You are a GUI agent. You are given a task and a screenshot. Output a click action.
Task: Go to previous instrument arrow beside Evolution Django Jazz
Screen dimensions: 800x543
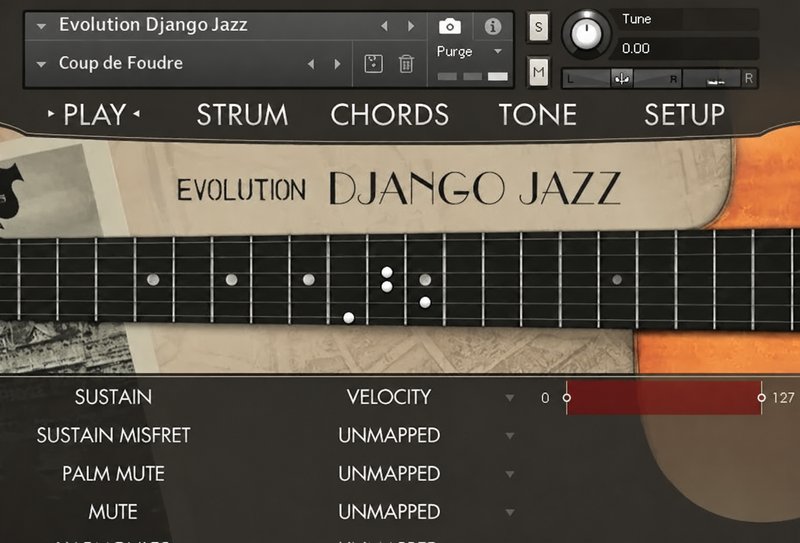click(x=385, y=26)
